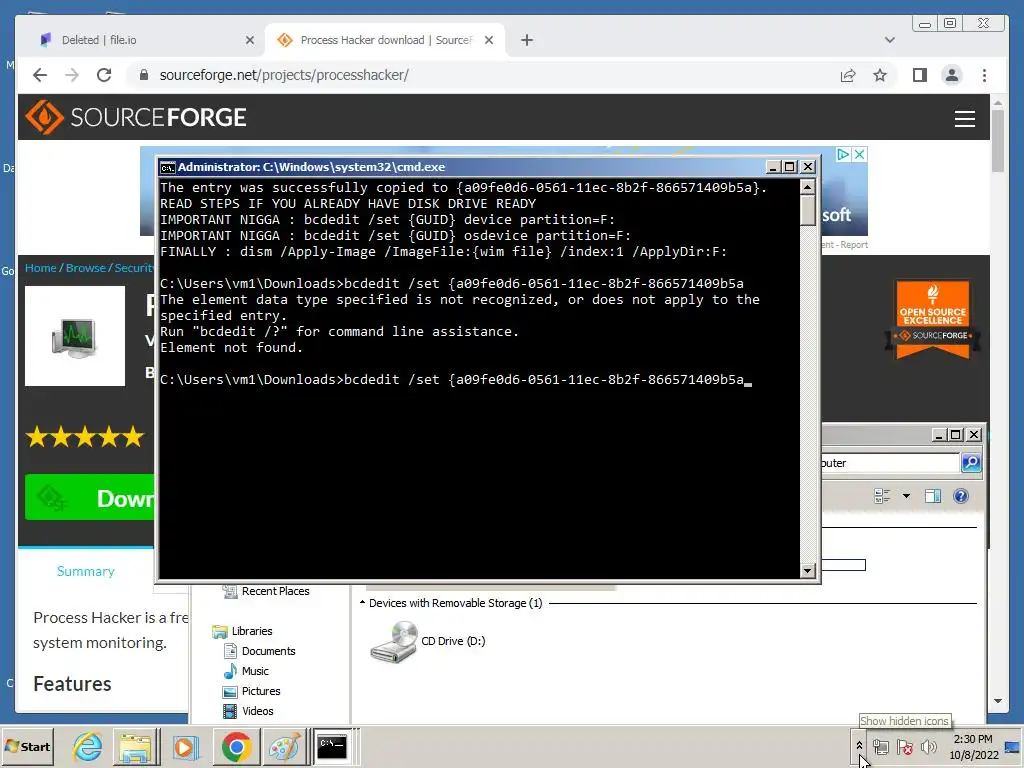The height and width of the screenshot is (768, 1024).
Task: Click the volume speaker tray icon
Action: coord(928,746)
